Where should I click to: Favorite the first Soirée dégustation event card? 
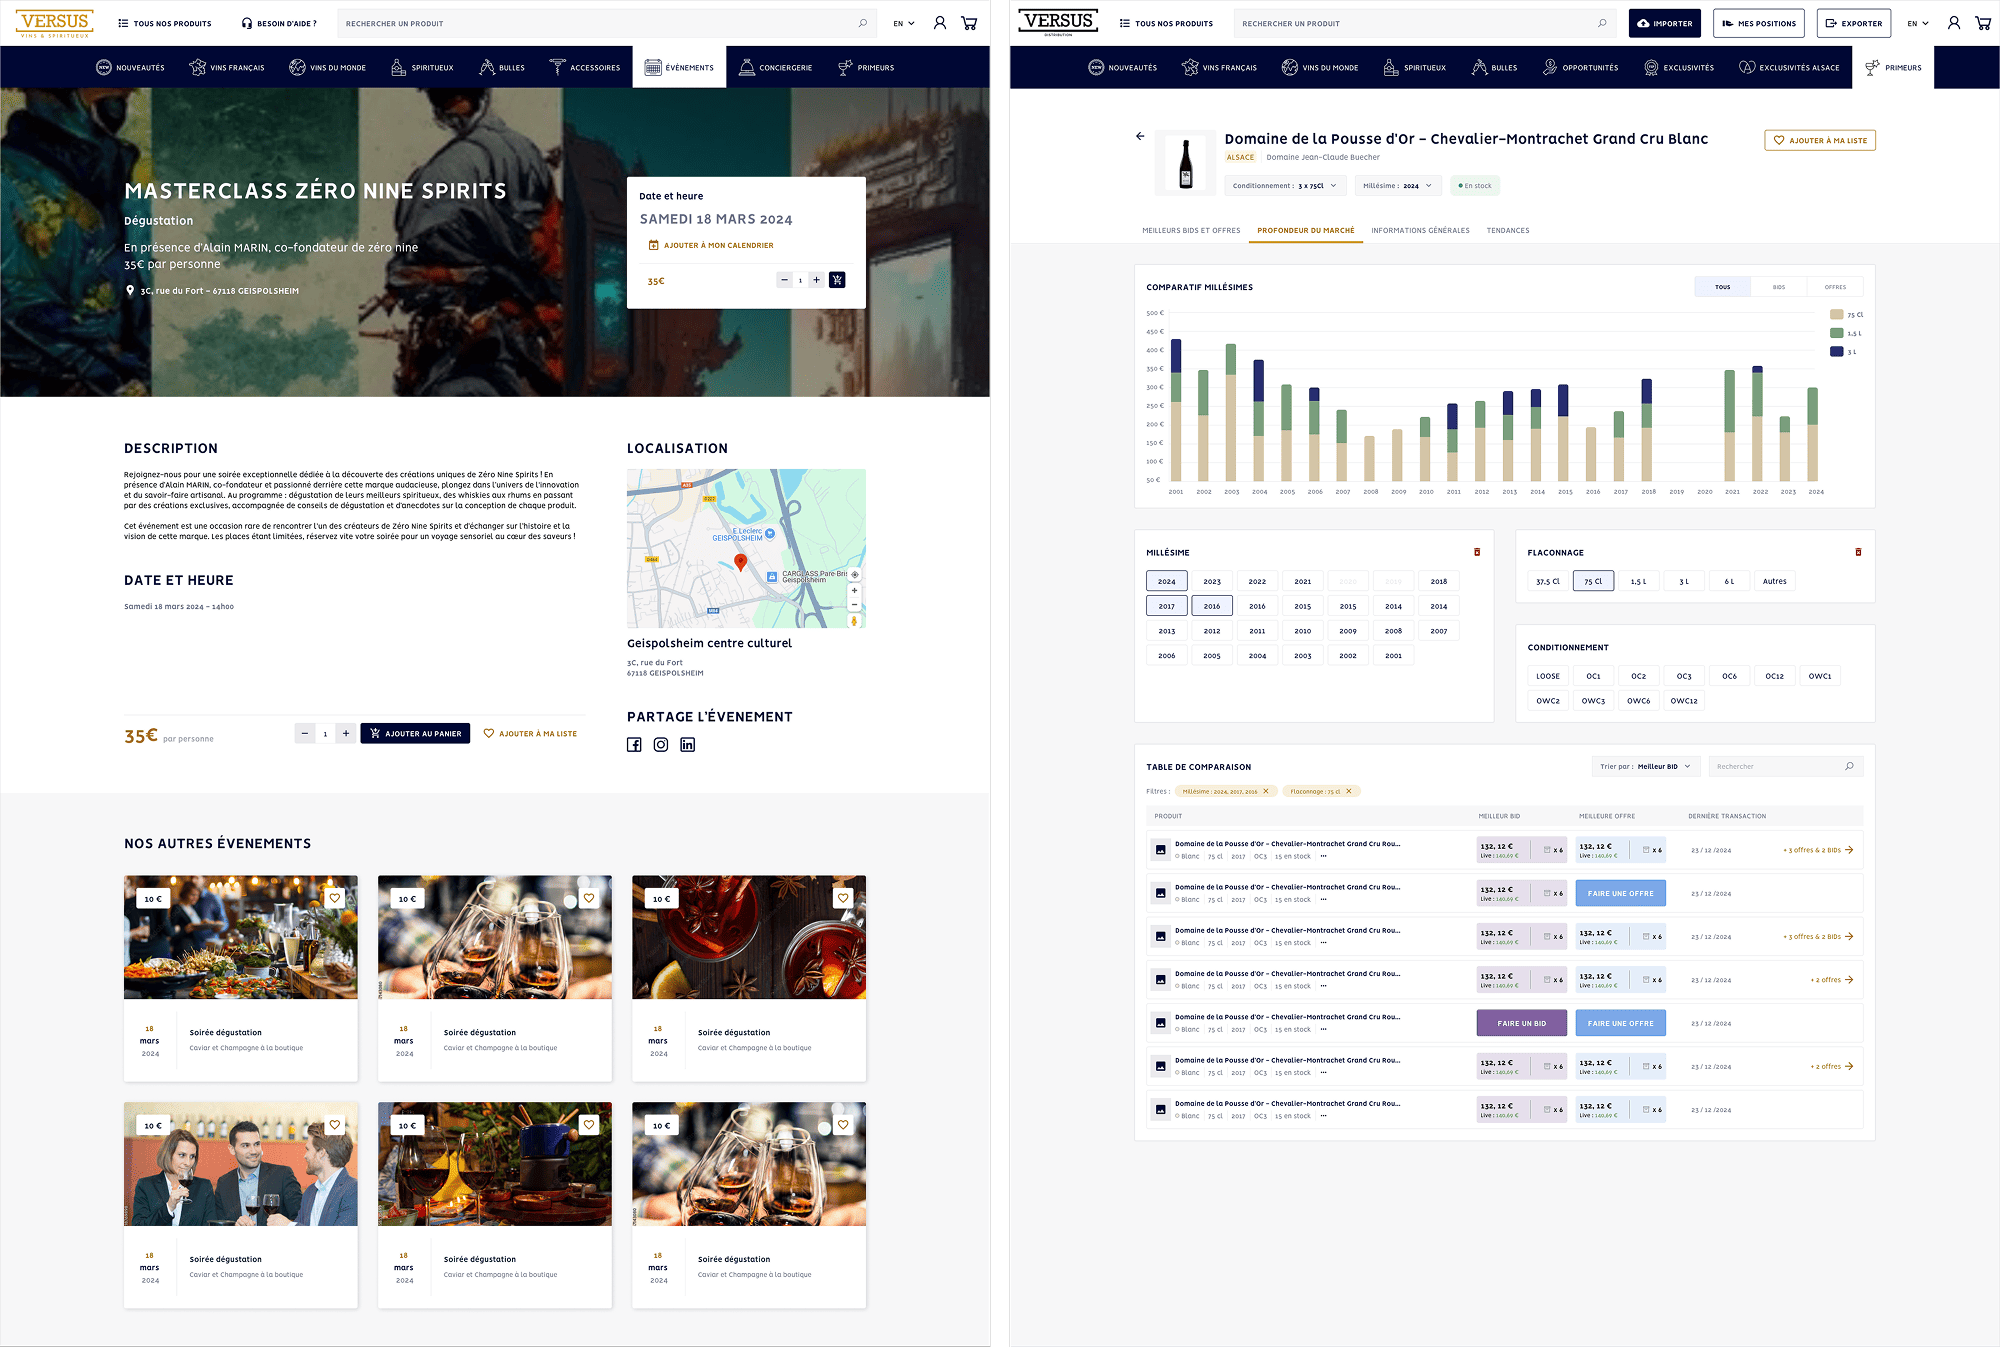(335, 898)
